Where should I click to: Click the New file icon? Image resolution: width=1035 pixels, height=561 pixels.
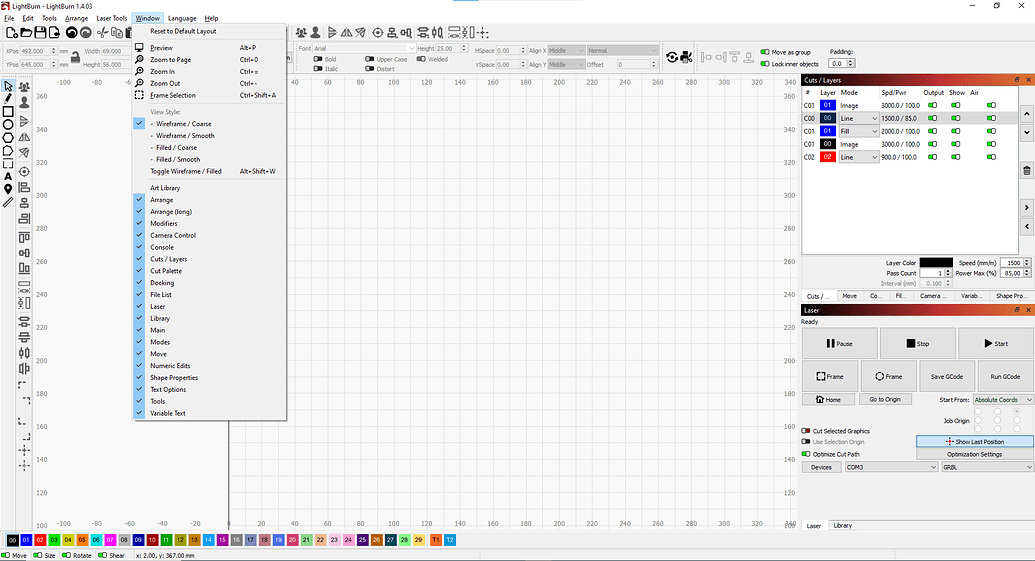(11, 32)
